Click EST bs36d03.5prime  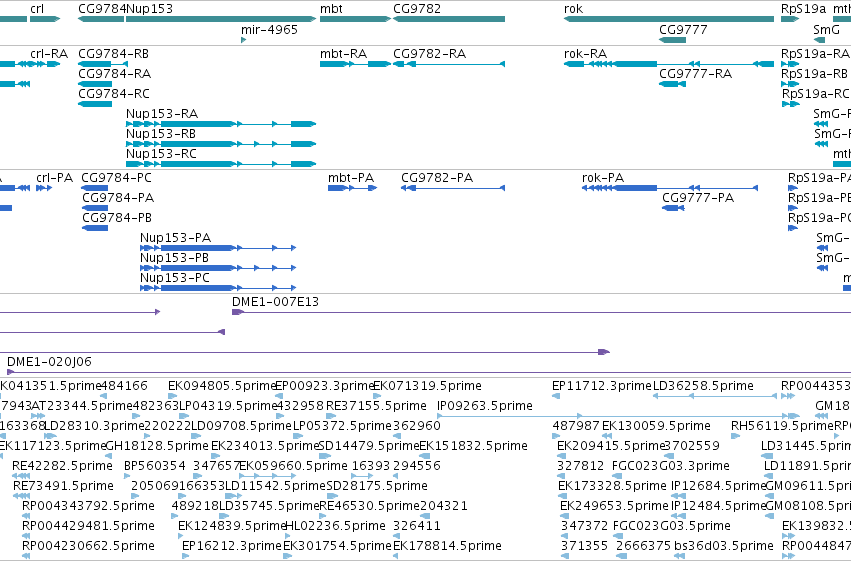723,546
